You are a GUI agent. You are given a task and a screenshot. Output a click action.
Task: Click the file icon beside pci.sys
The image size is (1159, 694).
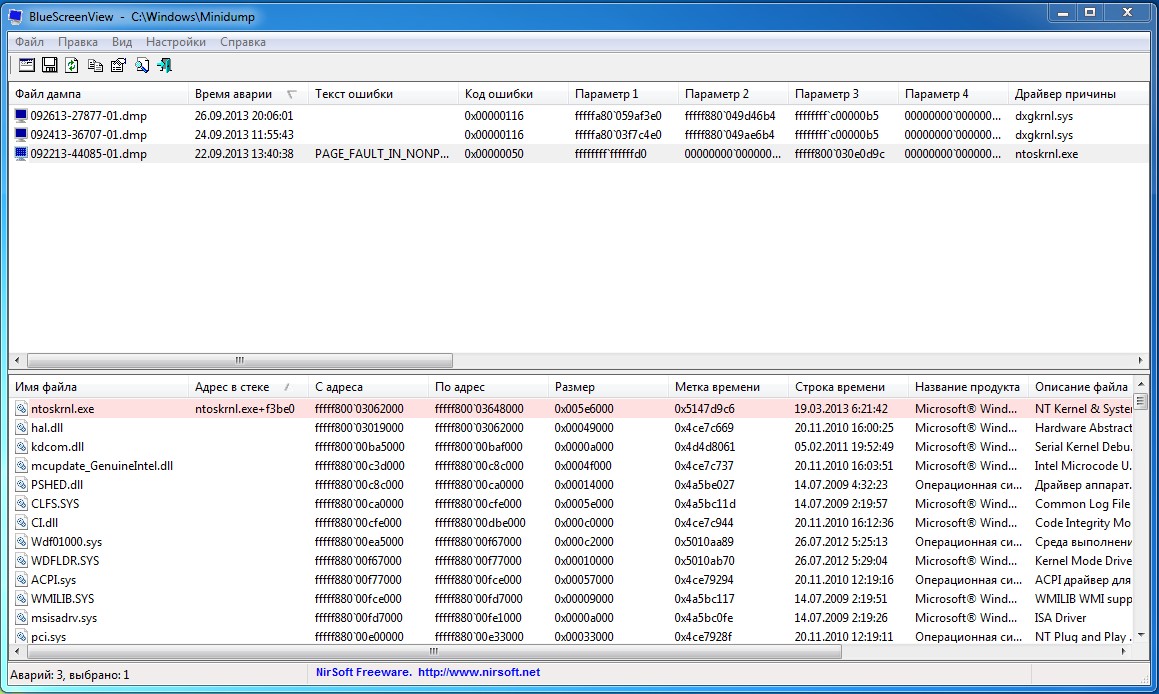click(x=21, y=636)
